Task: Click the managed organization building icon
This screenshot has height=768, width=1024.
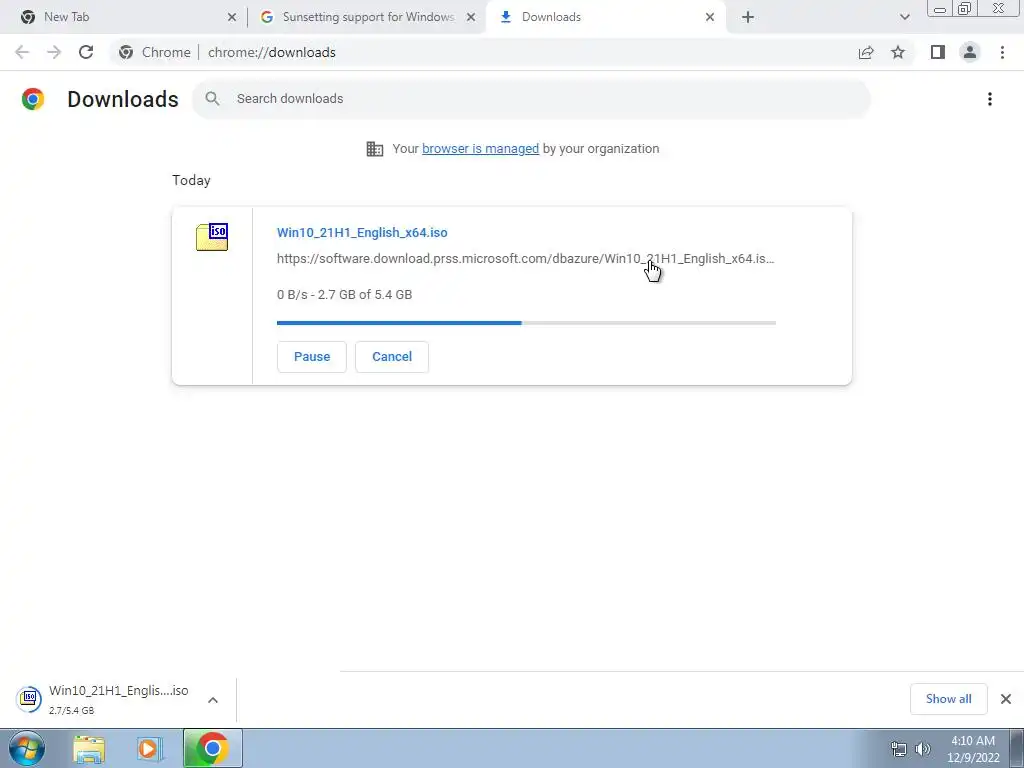Action: pos(375,149)
